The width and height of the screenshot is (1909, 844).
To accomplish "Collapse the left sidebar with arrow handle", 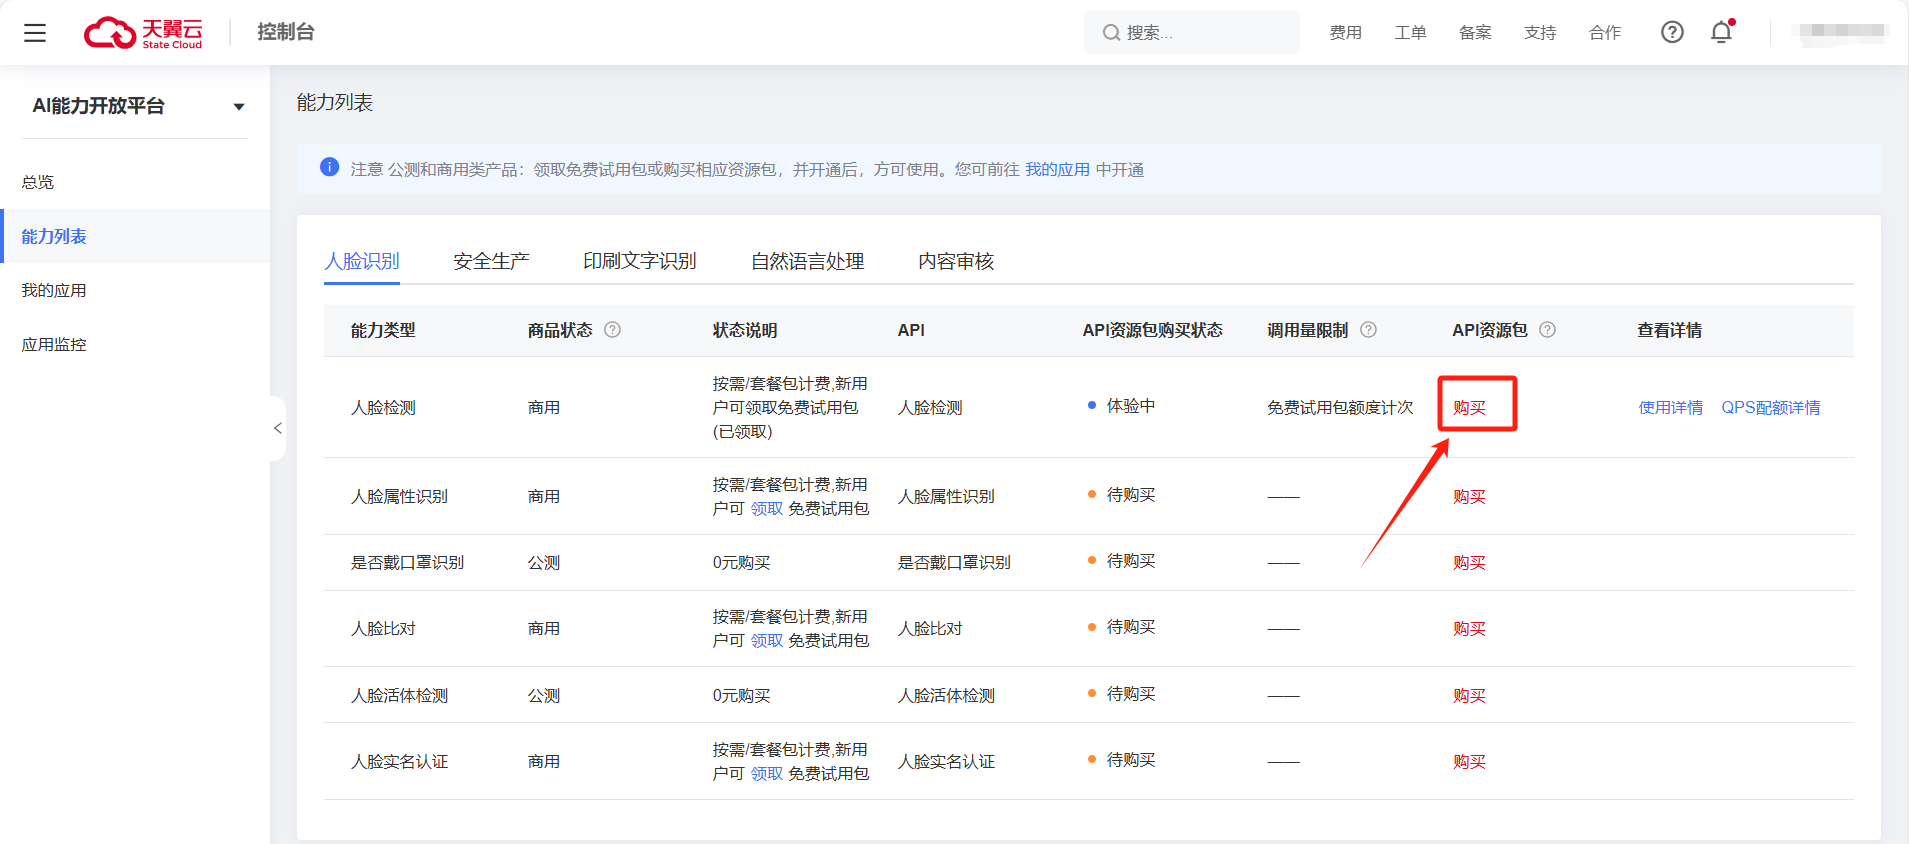I will click(277, 428).
